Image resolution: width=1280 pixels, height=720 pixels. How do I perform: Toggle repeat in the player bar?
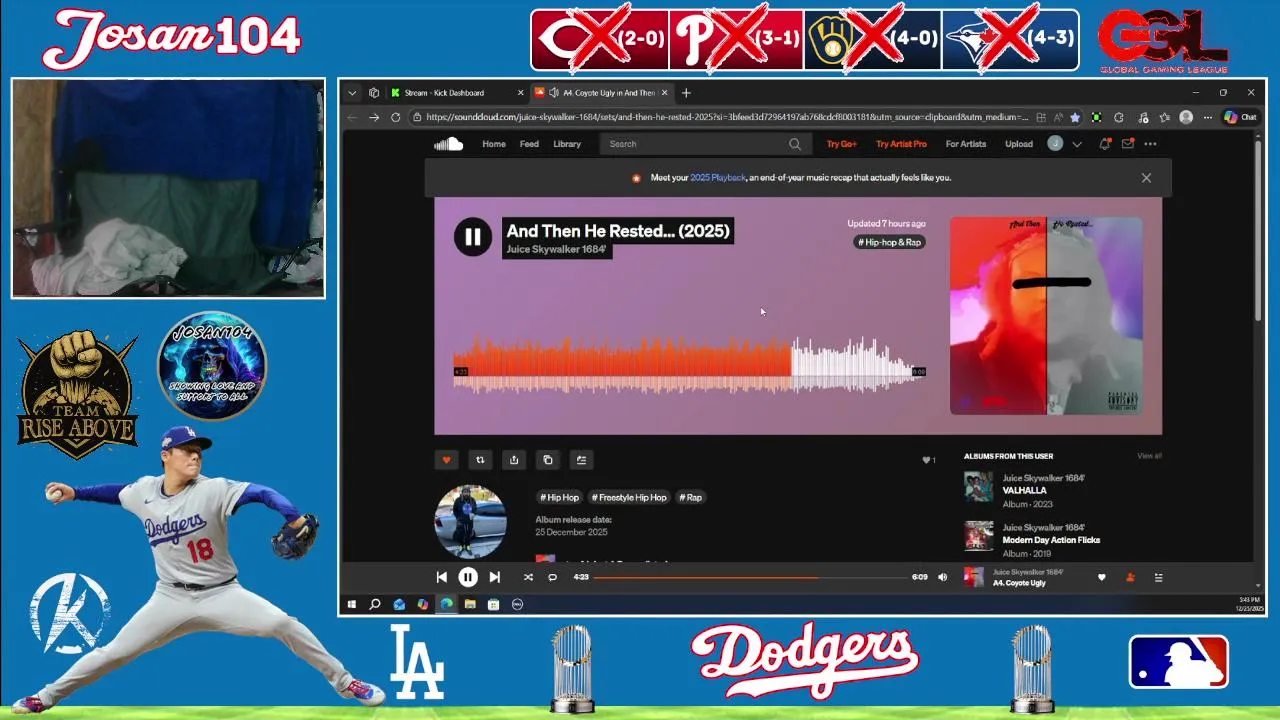click(552, 577)
